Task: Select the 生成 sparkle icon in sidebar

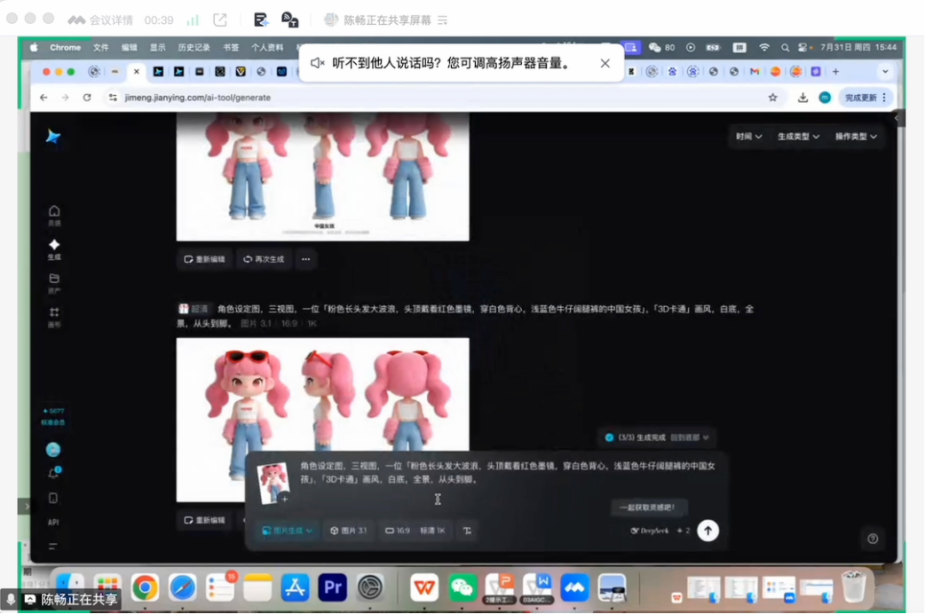Action: pos(54,247)
